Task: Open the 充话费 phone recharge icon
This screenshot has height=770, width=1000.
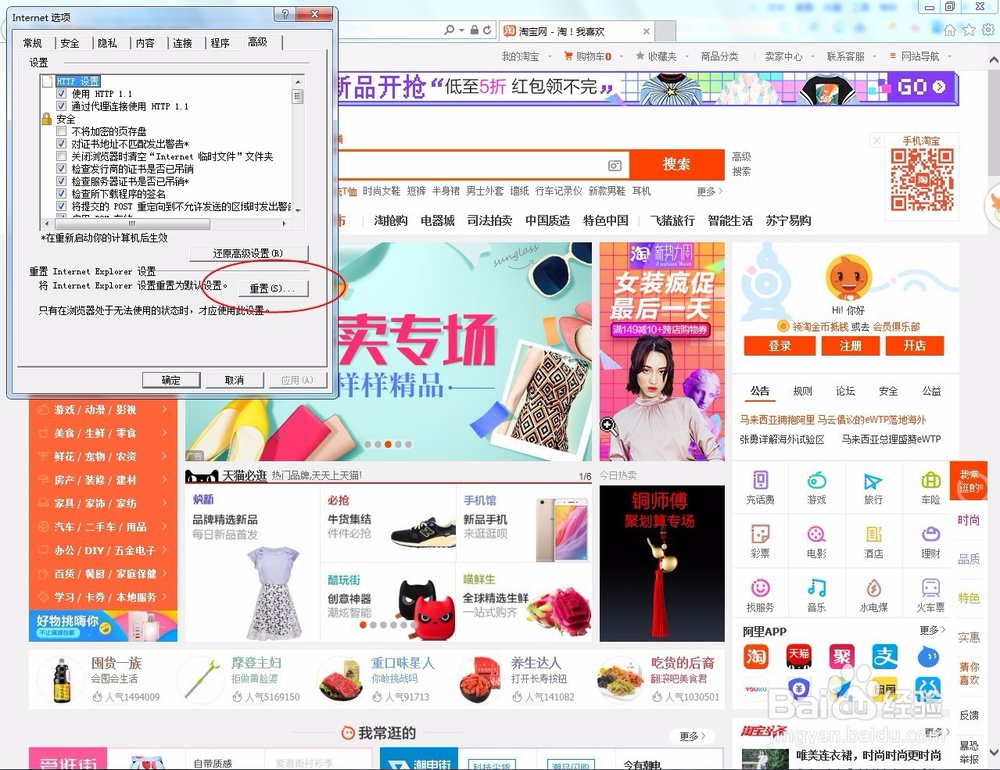Action: click(760, 480)
